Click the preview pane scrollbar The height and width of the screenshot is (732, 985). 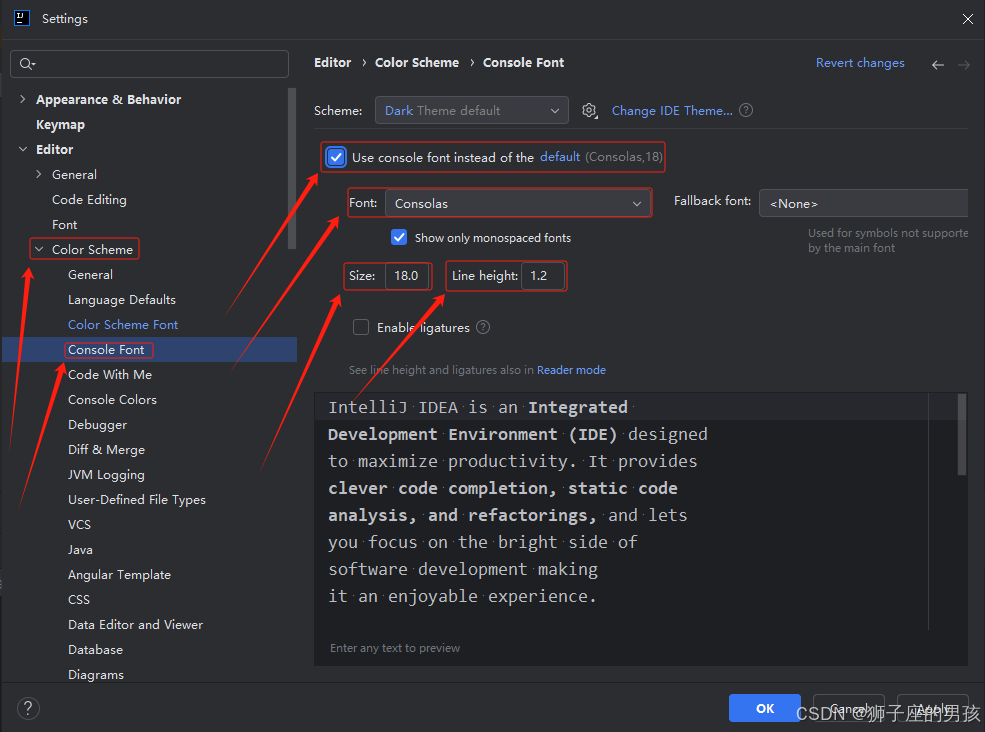tap(962, 435)
